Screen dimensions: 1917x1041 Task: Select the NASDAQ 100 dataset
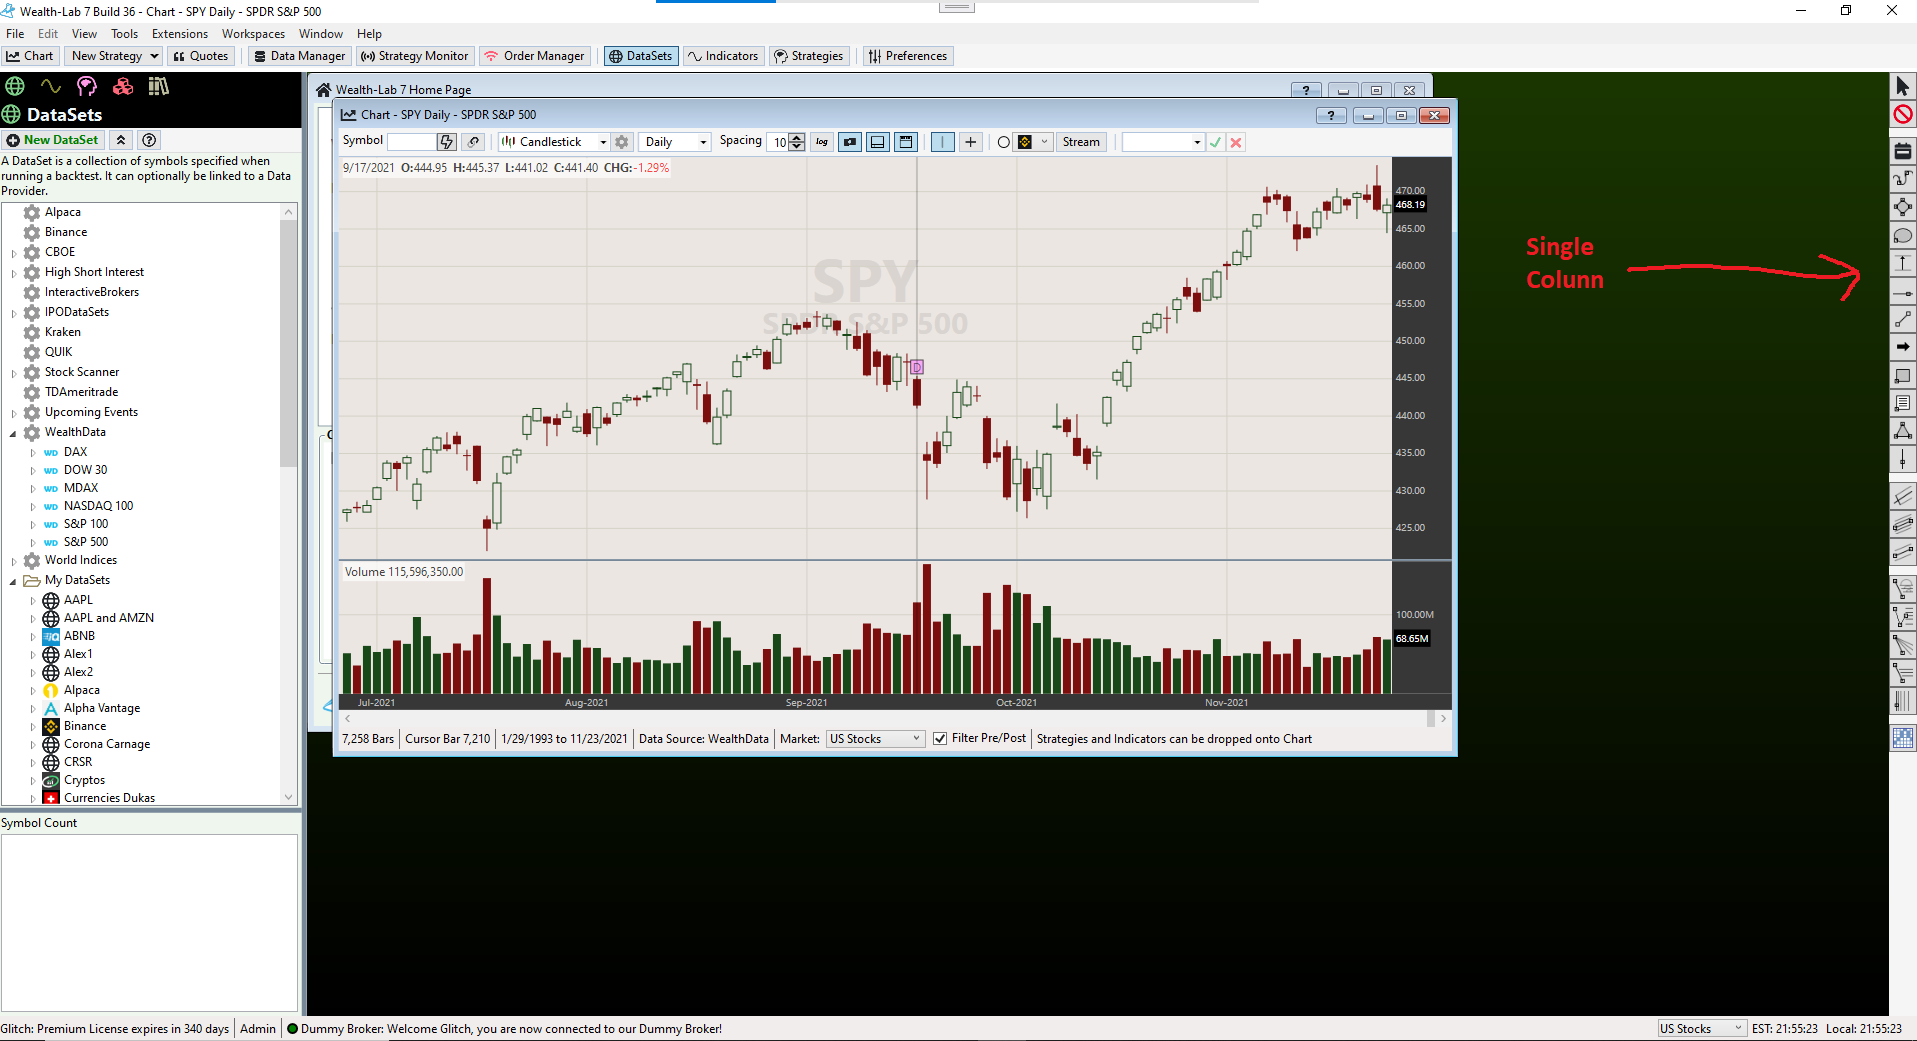click(x=98, y=506)
